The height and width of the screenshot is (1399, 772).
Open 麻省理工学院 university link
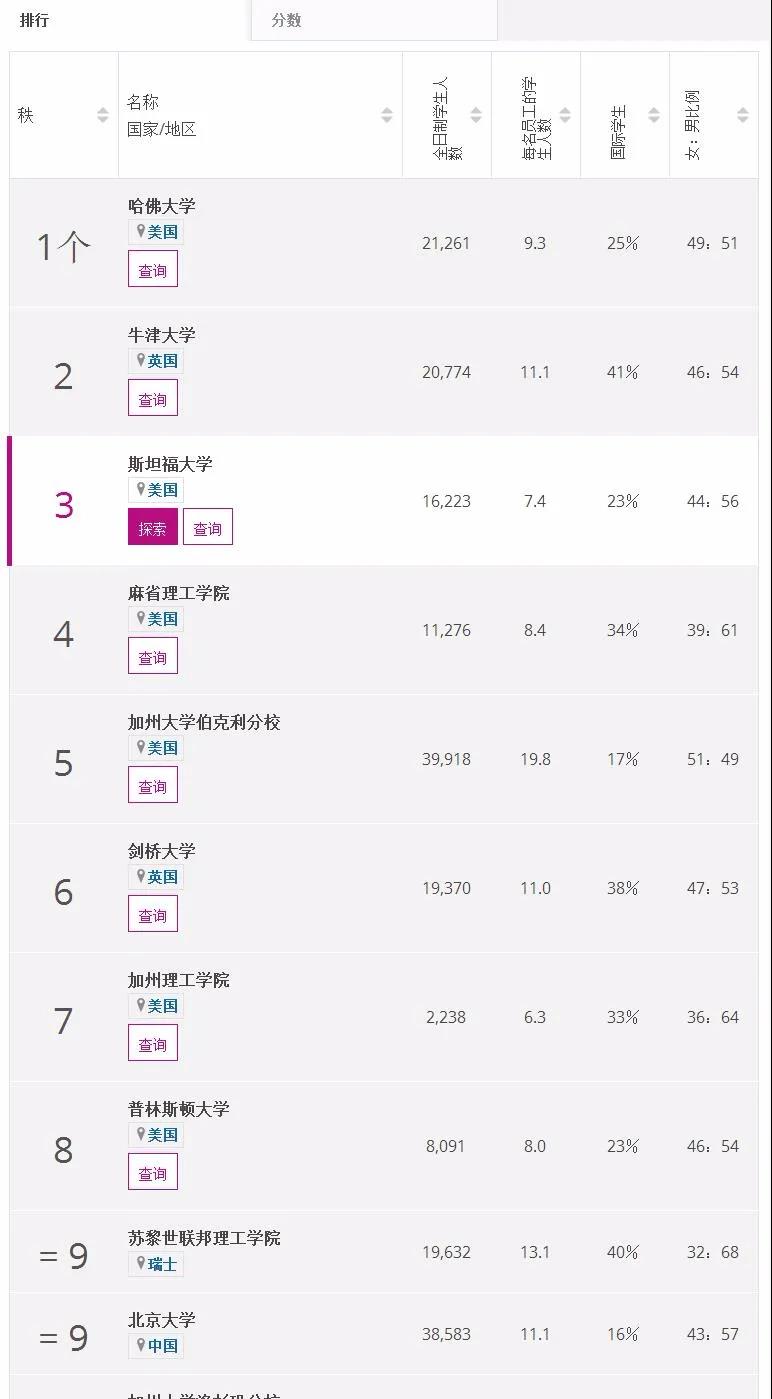tap(179, 593)
